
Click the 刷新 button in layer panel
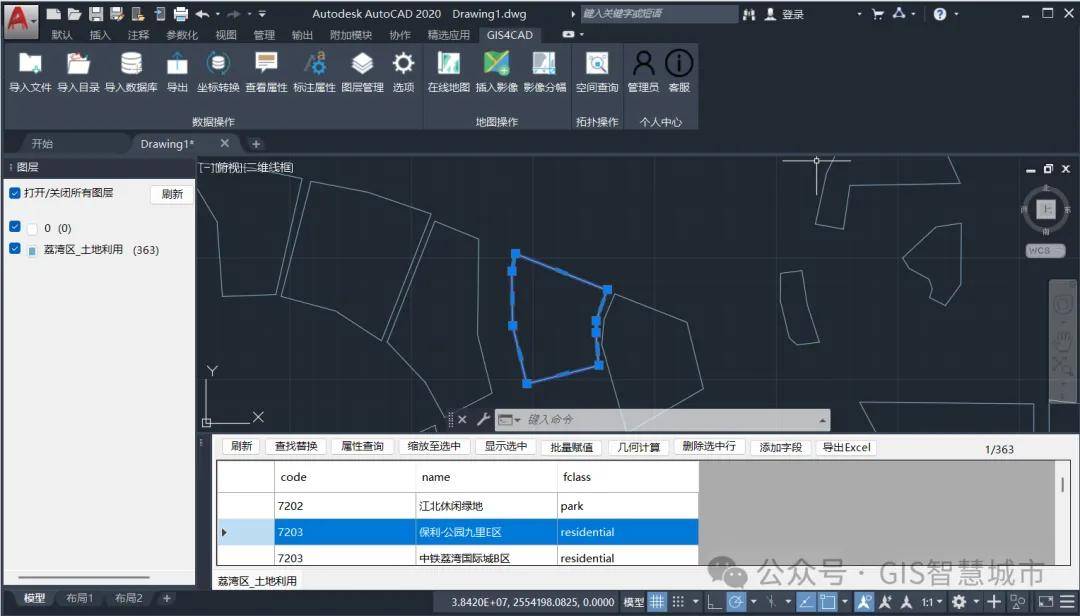coord(172,194)
